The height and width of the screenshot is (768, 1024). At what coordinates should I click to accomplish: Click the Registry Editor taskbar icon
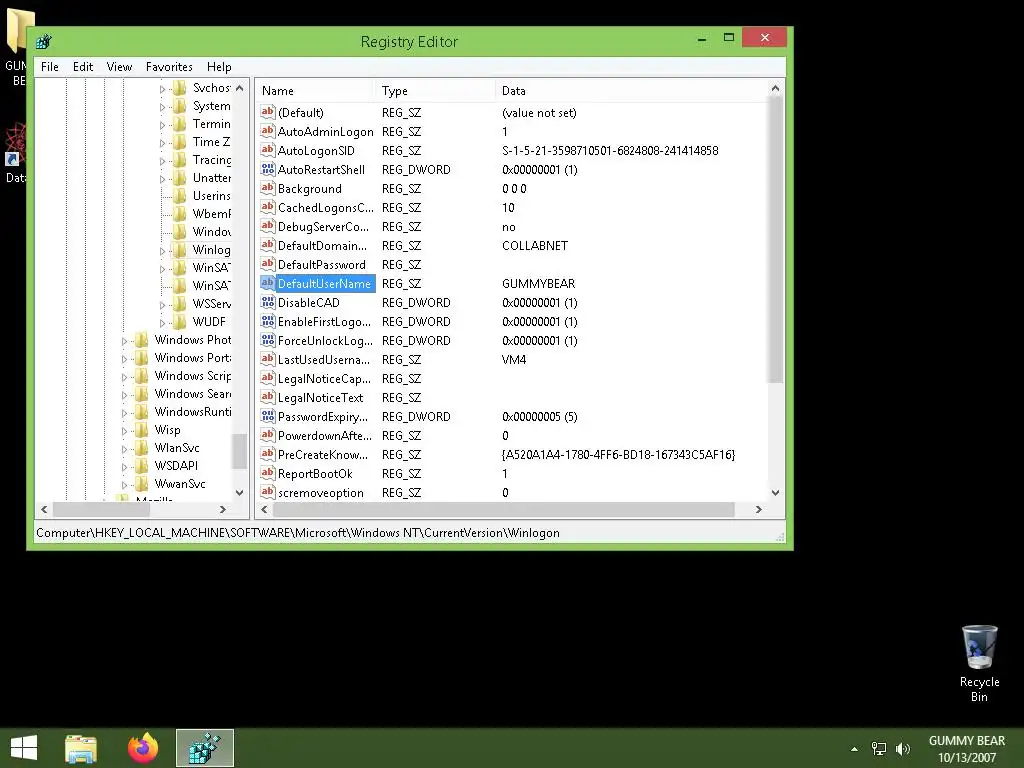pyautogui.click(x=204, y=748)
